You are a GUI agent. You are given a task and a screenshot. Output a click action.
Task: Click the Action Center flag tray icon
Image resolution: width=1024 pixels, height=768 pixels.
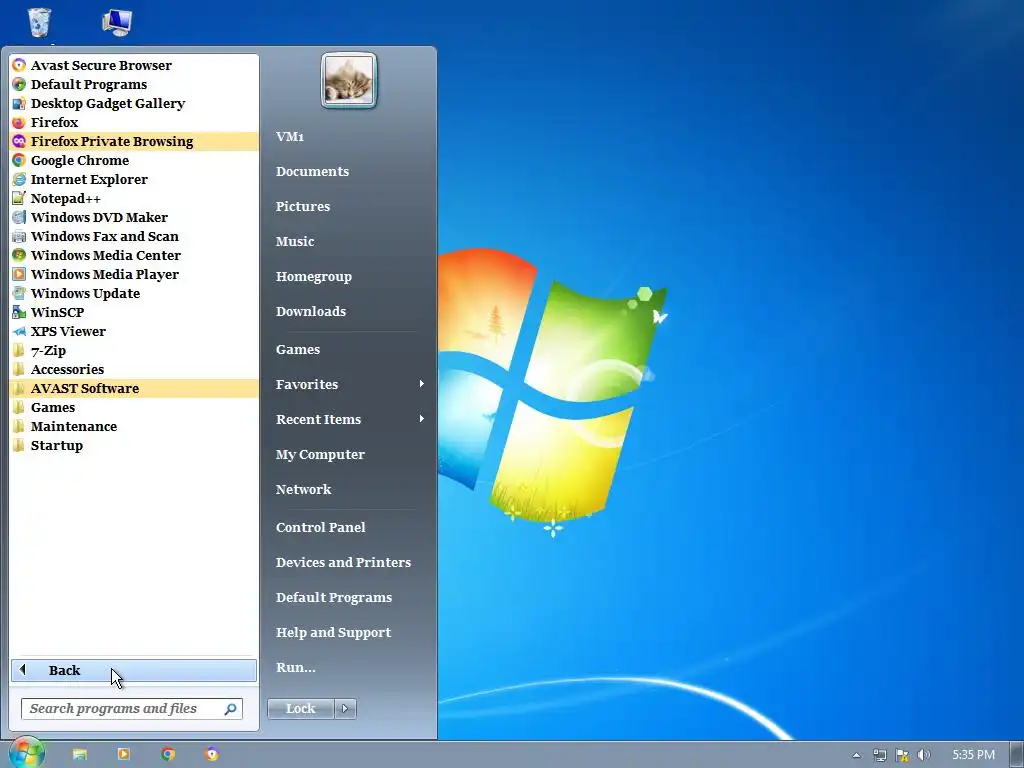click(x=902, y=755)
